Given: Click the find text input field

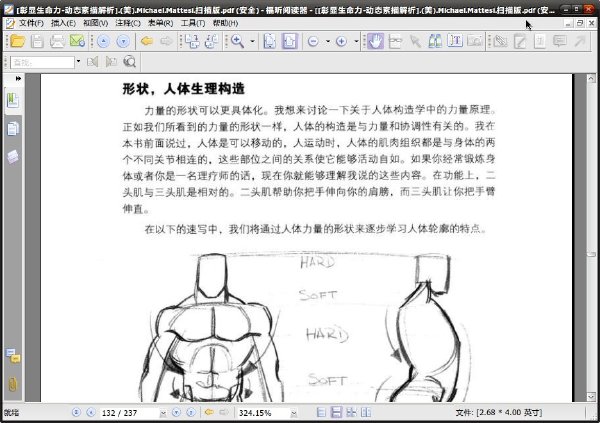Looking at the screenshot, I should pyautogui.click(x=42, y=62).
